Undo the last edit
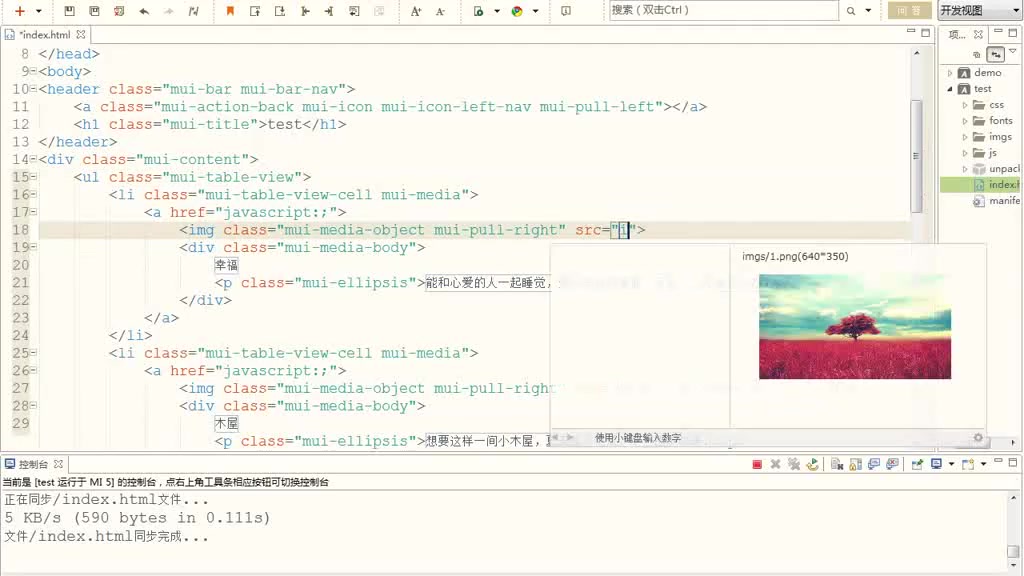 click(x=145, y=12)
